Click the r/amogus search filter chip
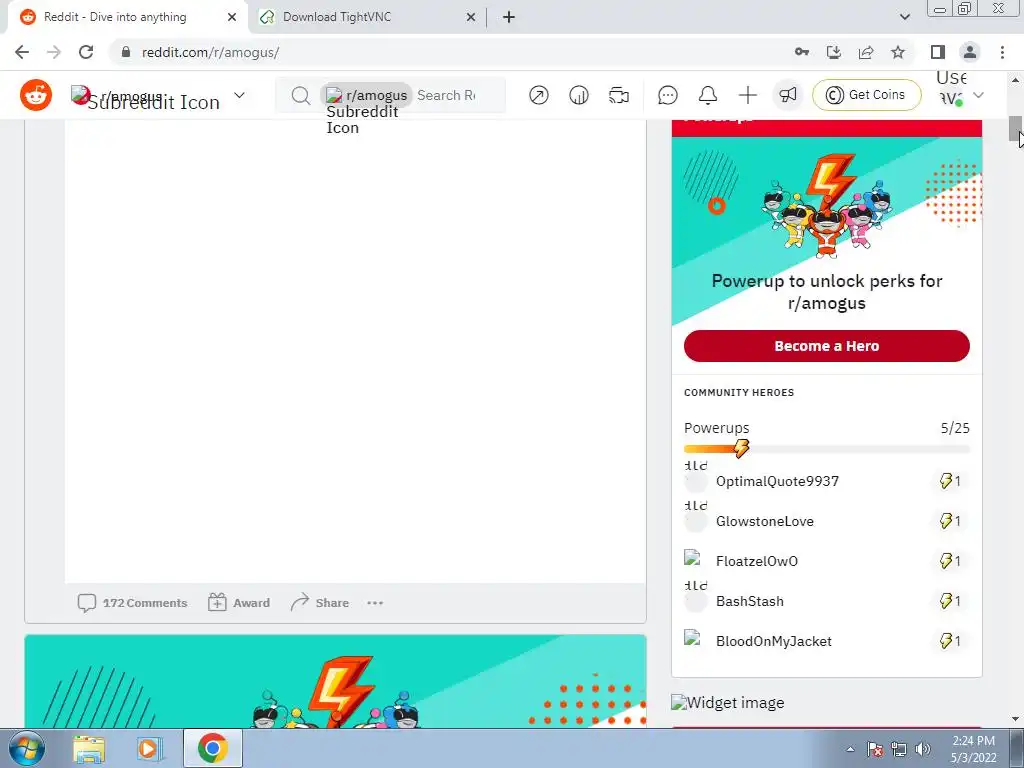 pyautogui.click(x=366, y=95)
